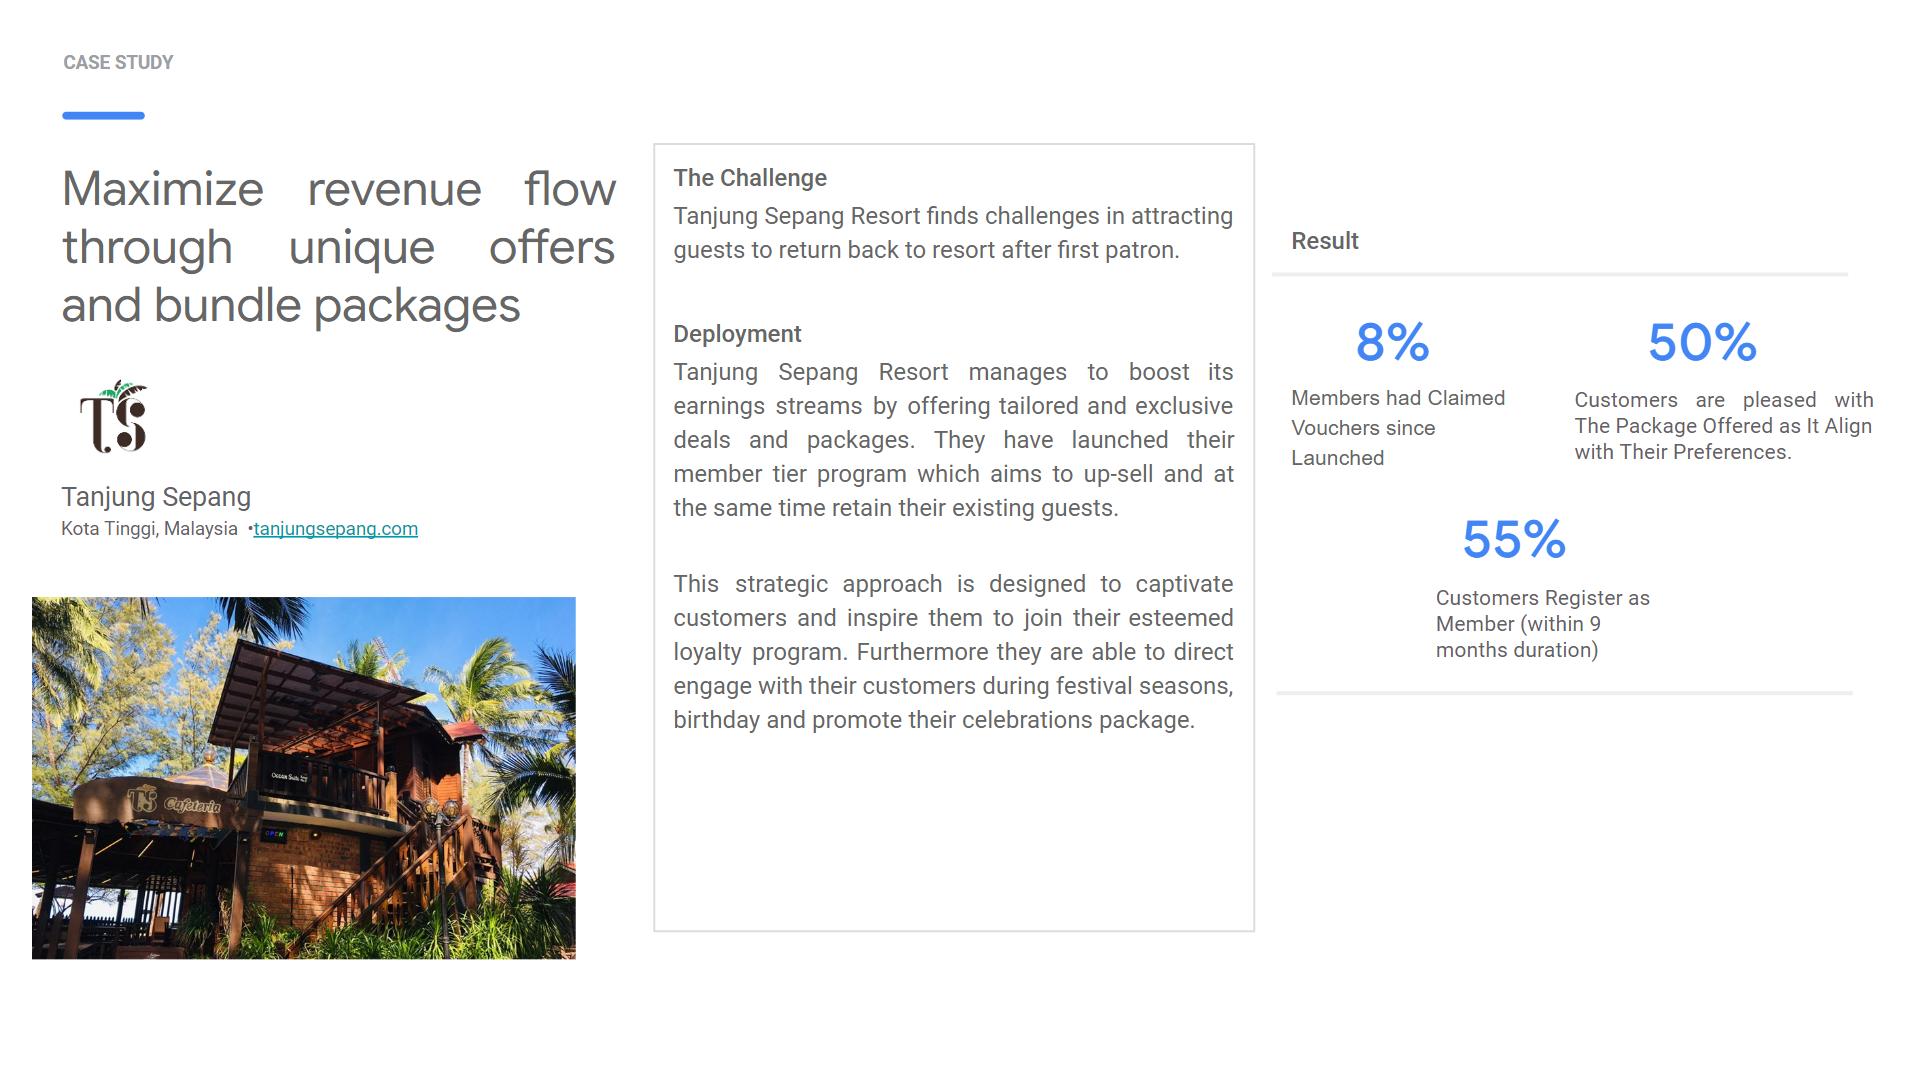Click the CASE STUDY label
This screenshot has width=1920, height=1080.
[118, 63]
